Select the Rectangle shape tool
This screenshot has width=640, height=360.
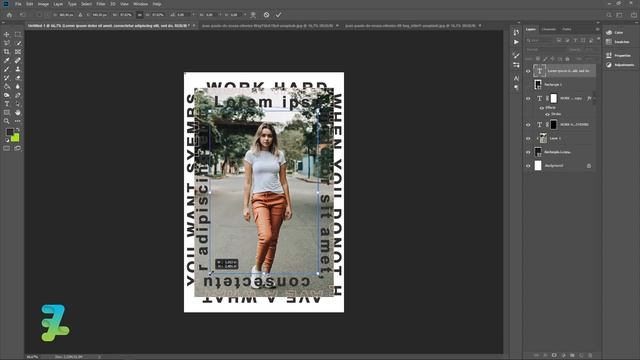point(7,112)
